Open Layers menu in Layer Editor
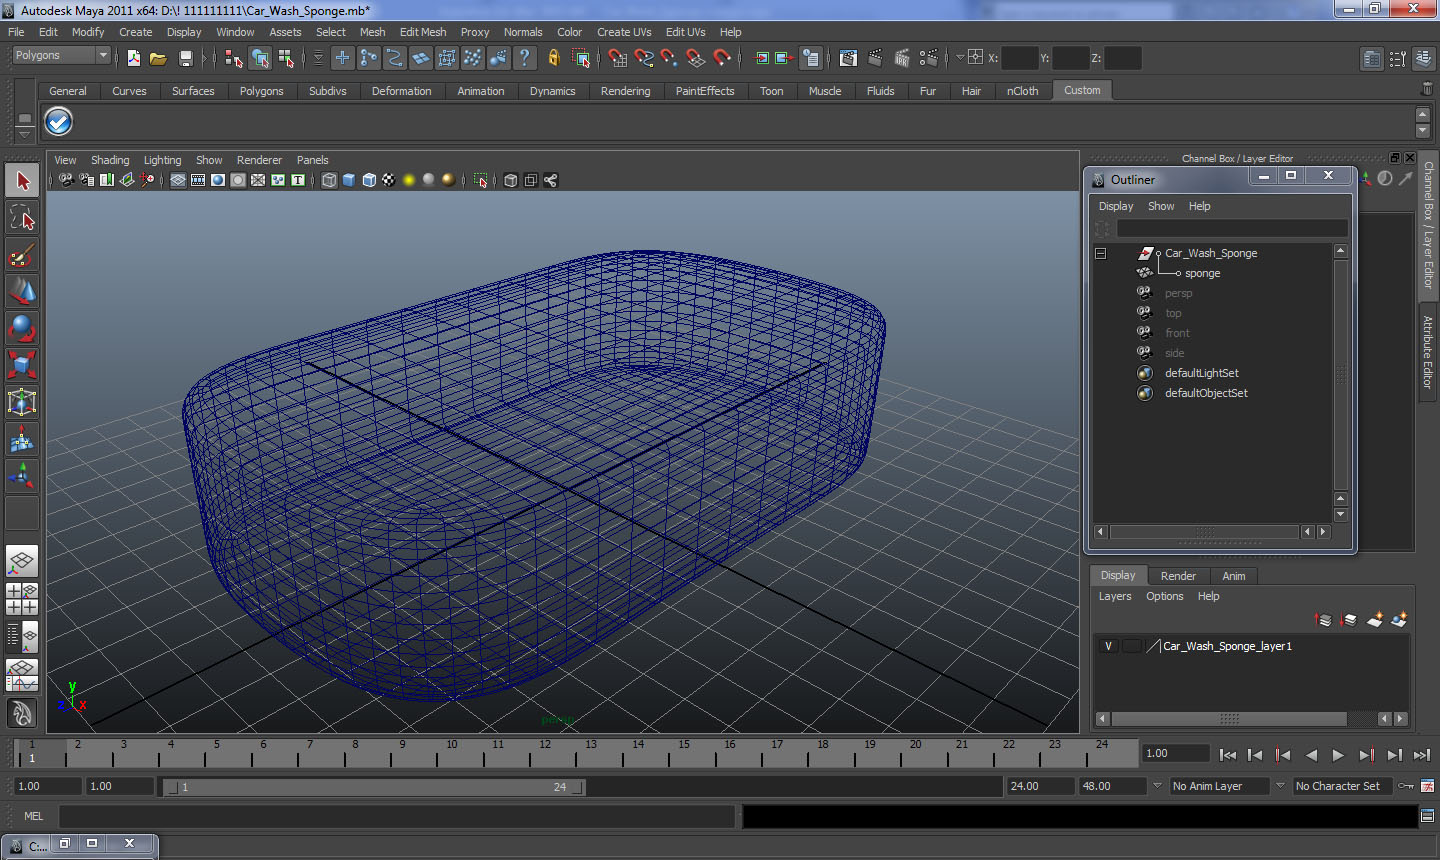 (1115, 596)
